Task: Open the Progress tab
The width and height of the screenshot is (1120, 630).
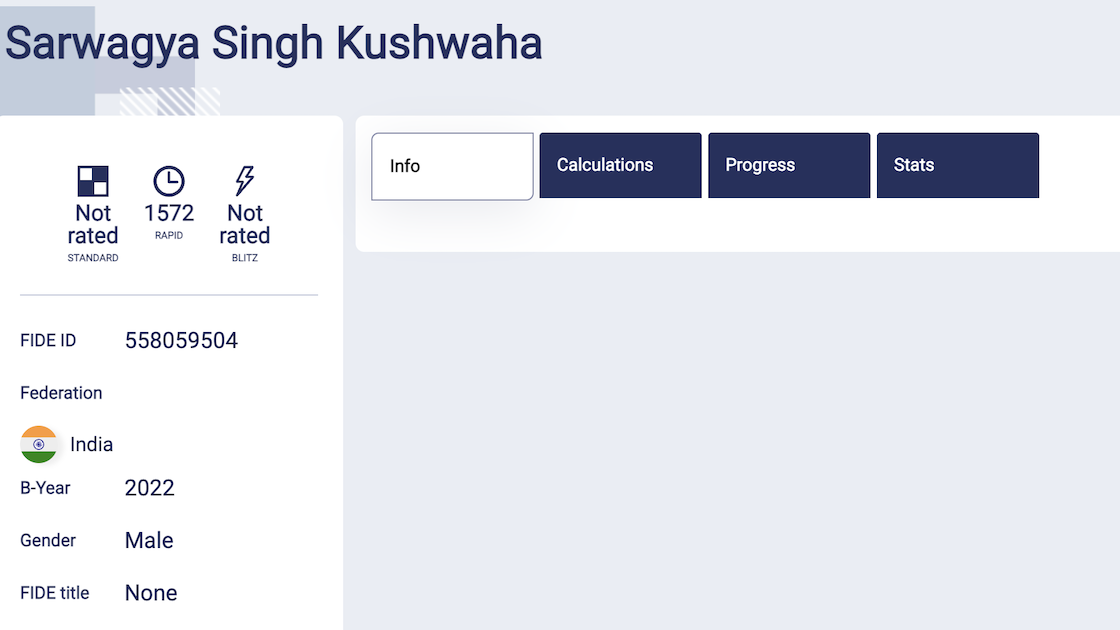Action: click(788, 165)
